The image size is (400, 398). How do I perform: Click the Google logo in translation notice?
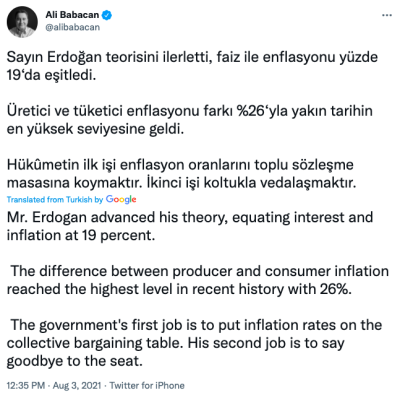pos(121,199)
